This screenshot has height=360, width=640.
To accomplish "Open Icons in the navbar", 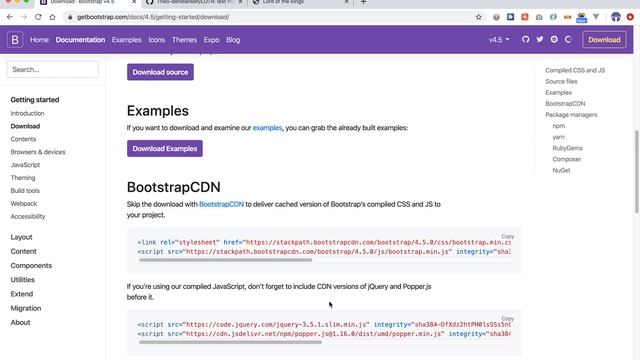I will (157, 40).
